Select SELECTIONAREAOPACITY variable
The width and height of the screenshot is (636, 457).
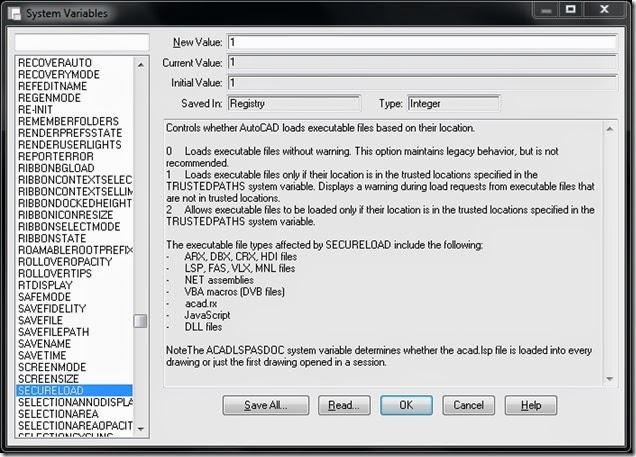point(75,426)
